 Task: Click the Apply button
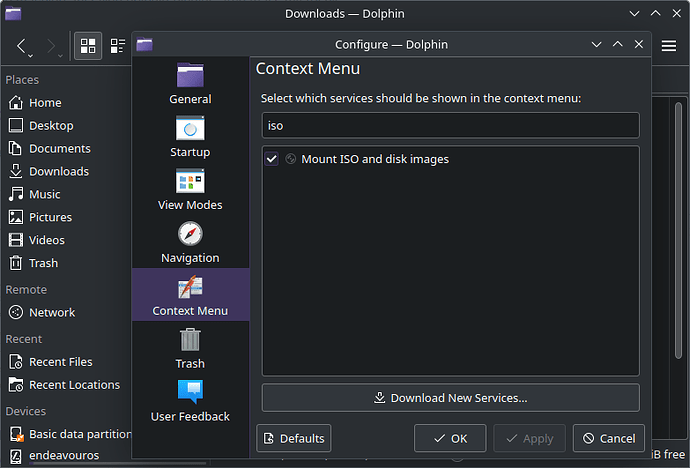pos(529,439)
